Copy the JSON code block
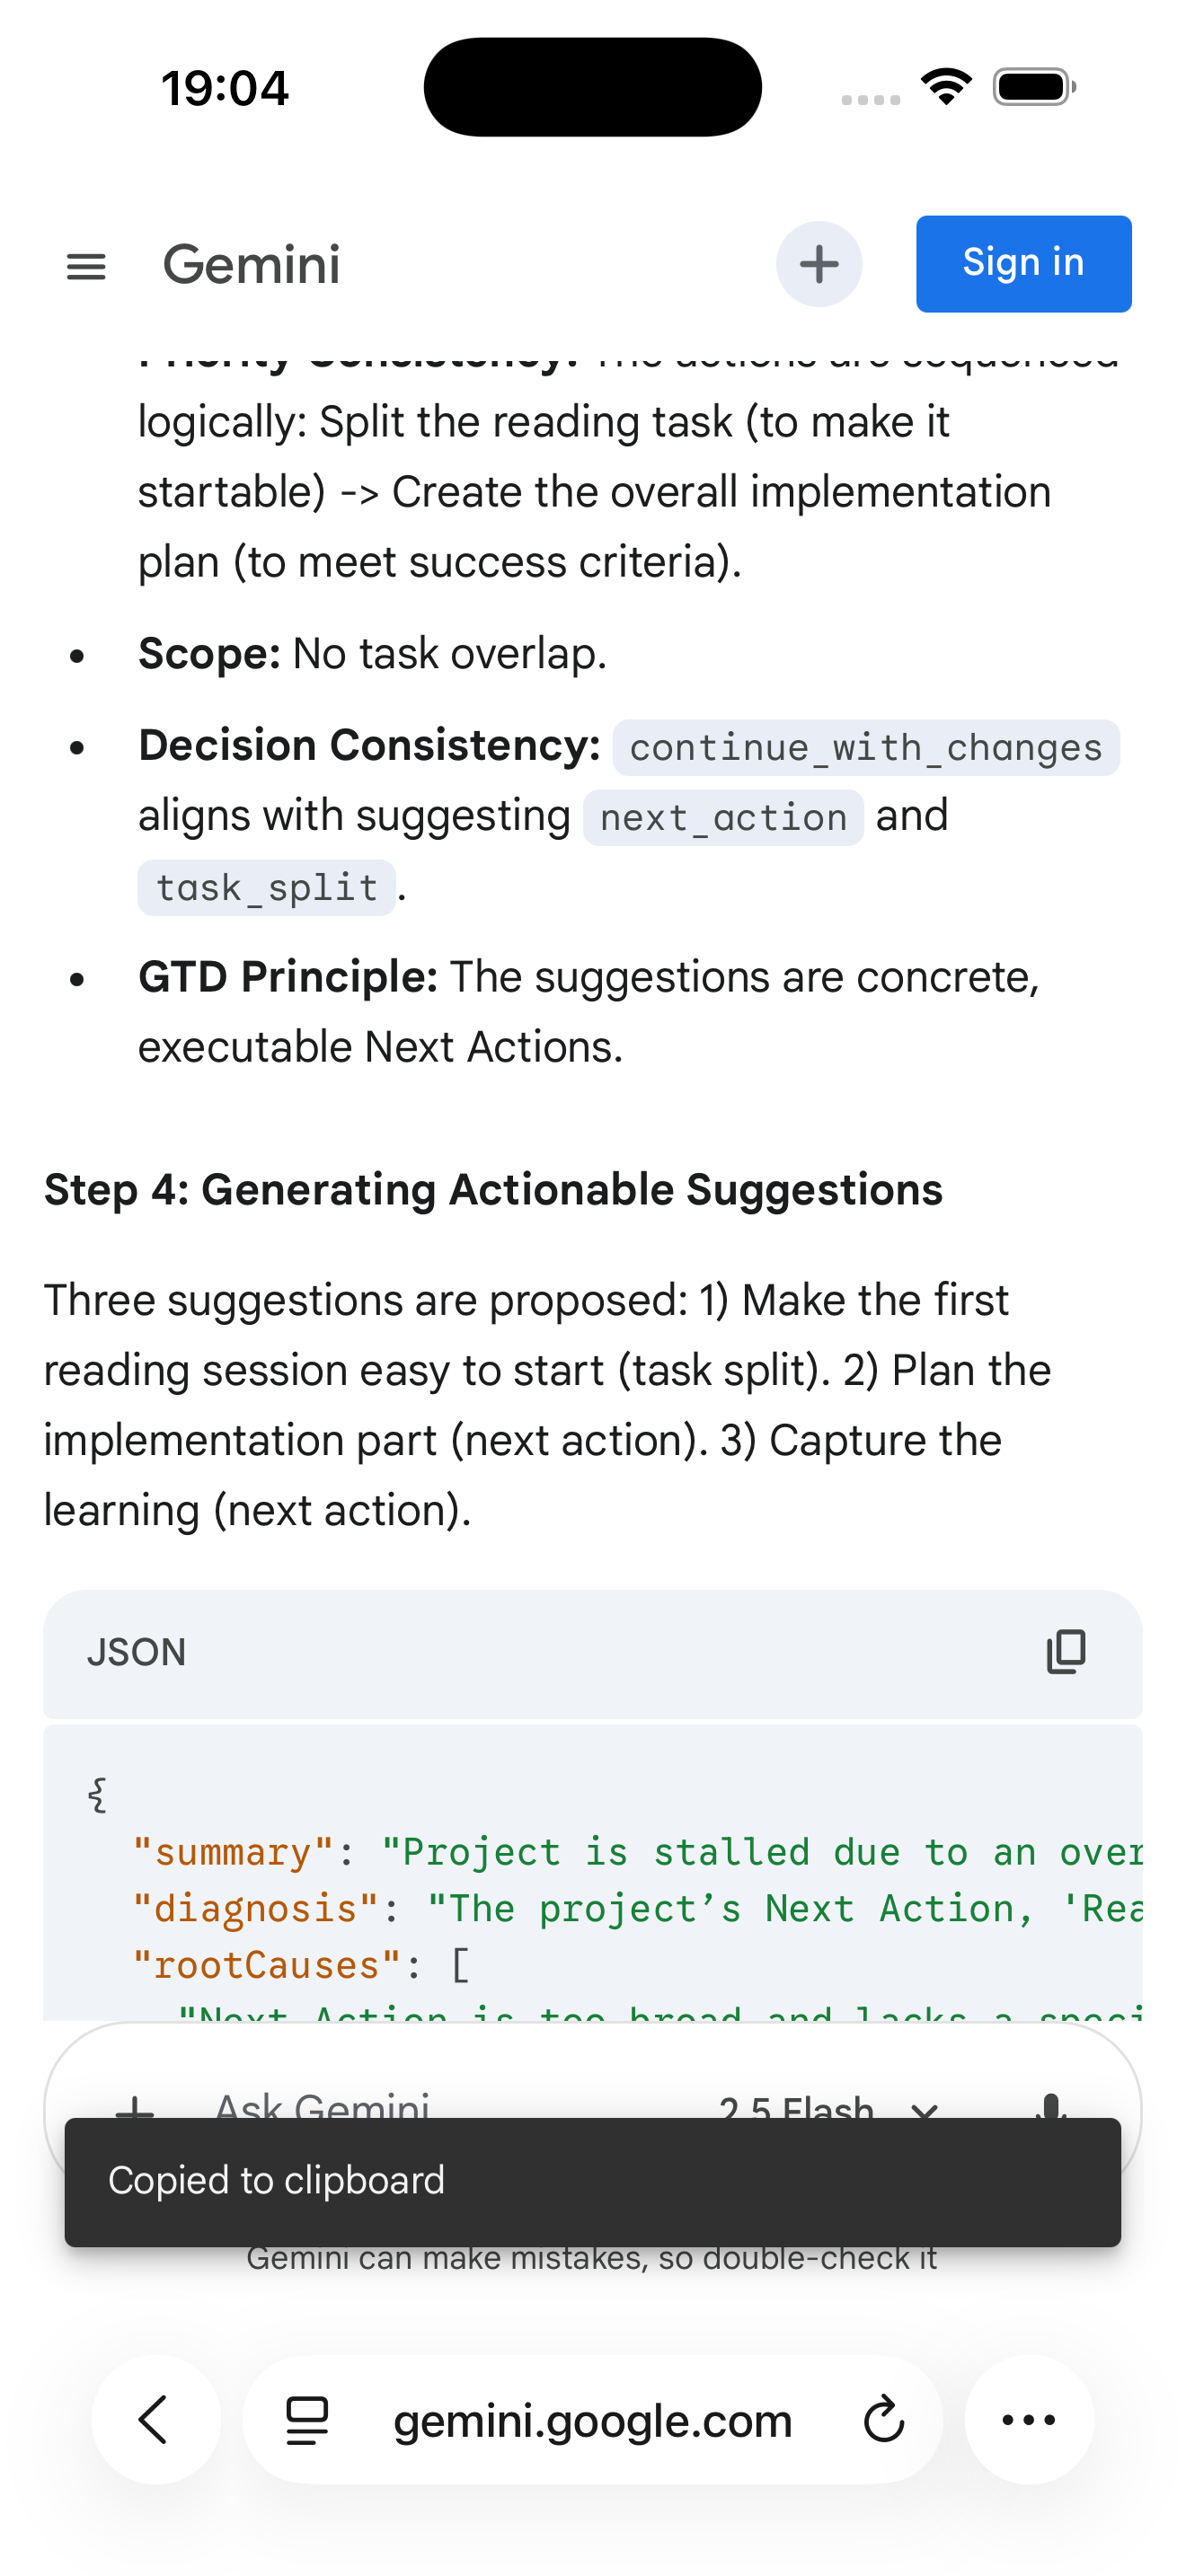The width and height of the screenshot is (1186, 2576). coord(1066,1652)
